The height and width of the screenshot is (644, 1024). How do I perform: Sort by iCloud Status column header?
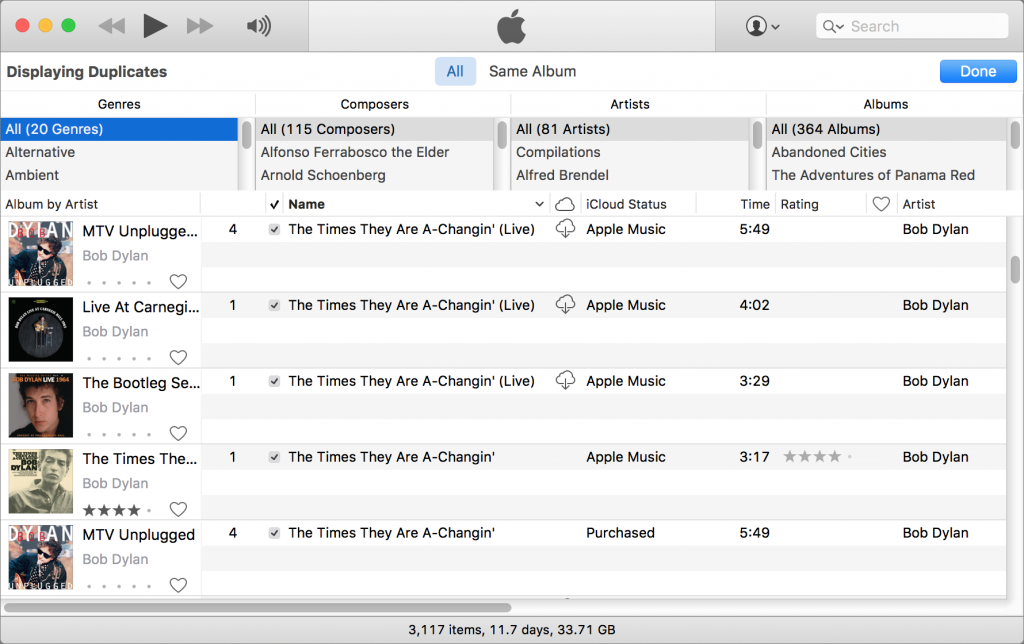point(626,204)
